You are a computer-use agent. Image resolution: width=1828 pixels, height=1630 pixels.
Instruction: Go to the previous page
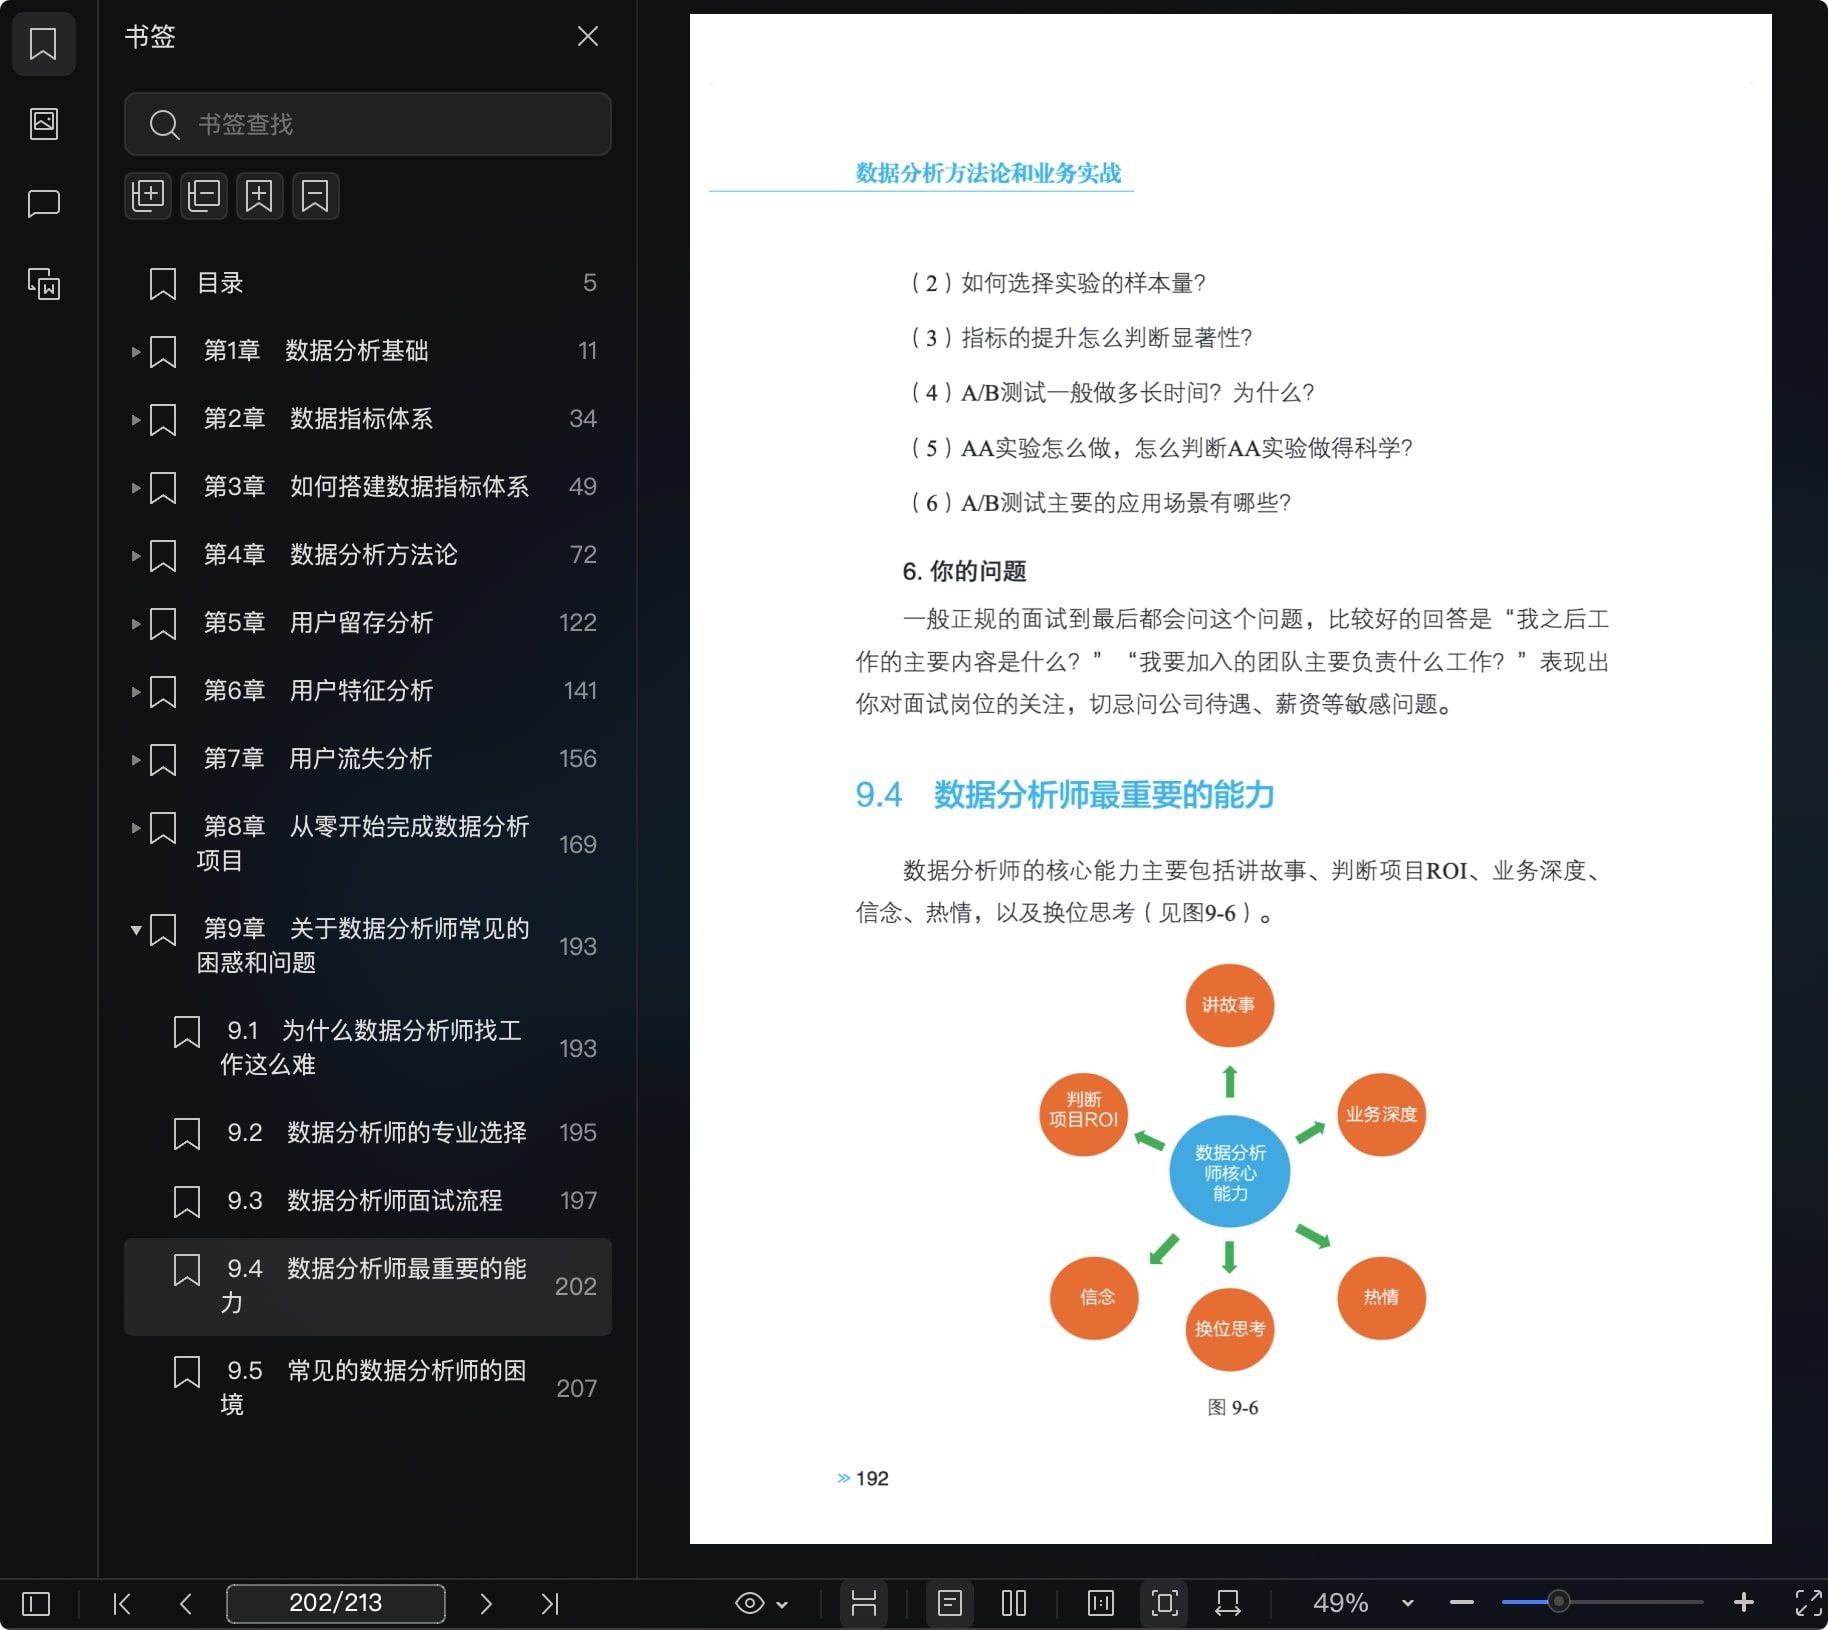[186, 1604]
